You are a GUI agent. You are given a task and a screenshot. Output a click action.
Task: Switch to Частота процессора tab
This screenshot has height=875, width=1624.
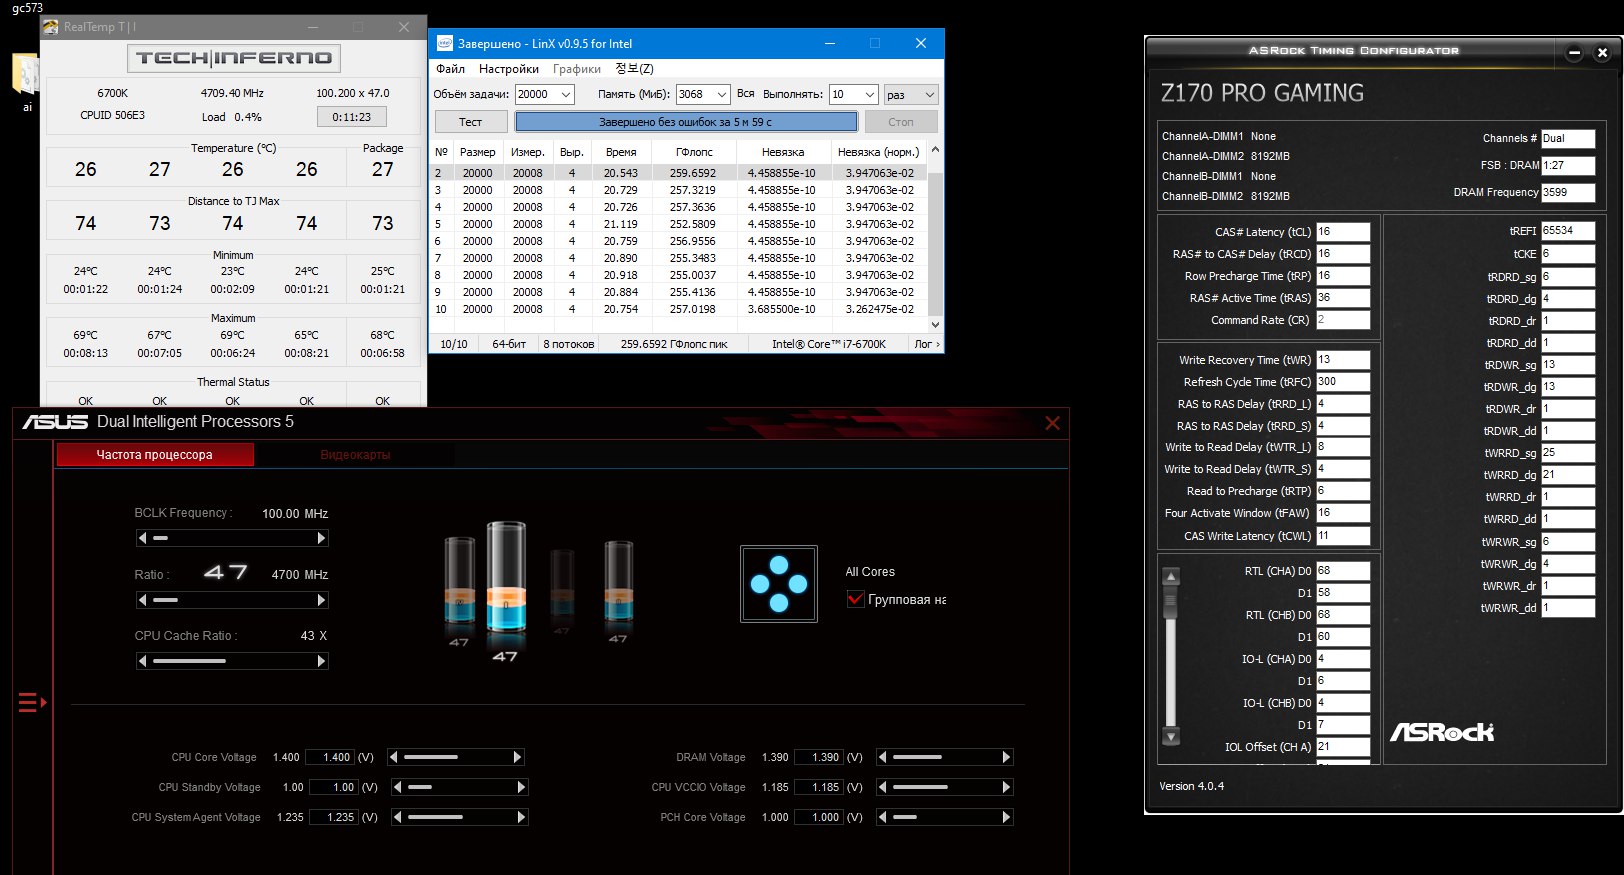pos(155,455)
